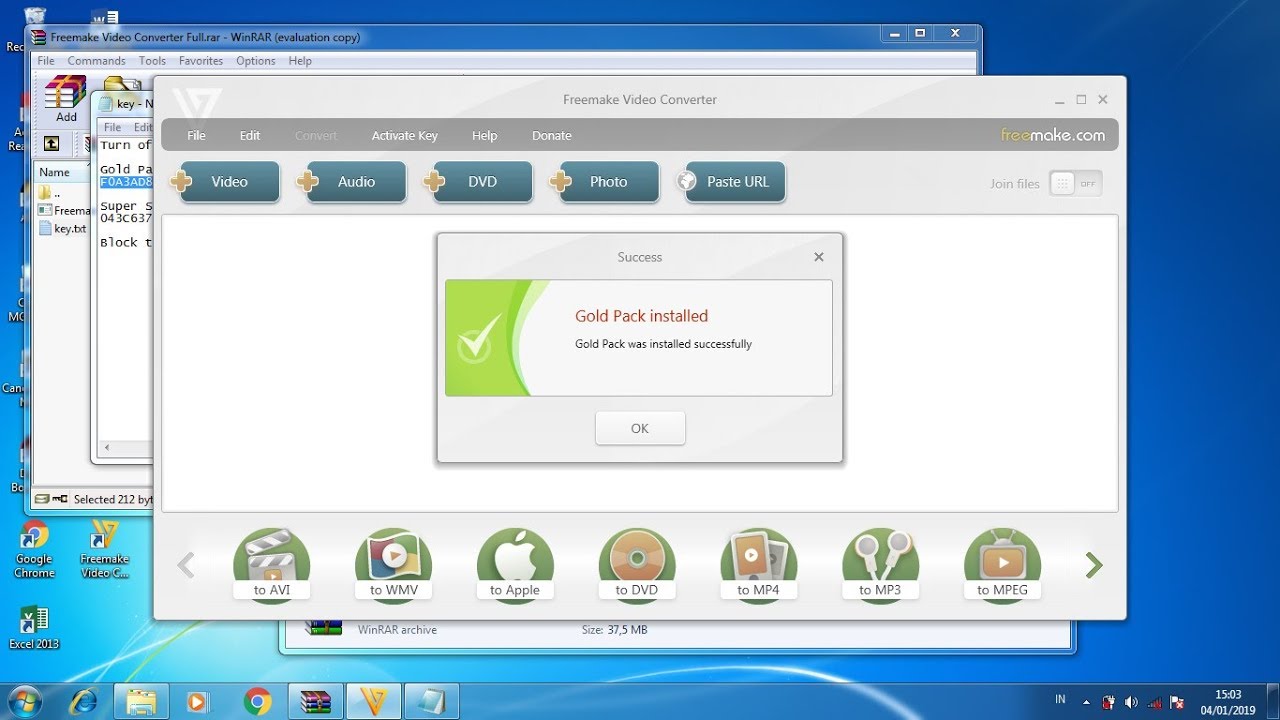The image size is (1280, 720).
Task: Choose the 'to MP3' conversion preset
Action: click(879, 565)
